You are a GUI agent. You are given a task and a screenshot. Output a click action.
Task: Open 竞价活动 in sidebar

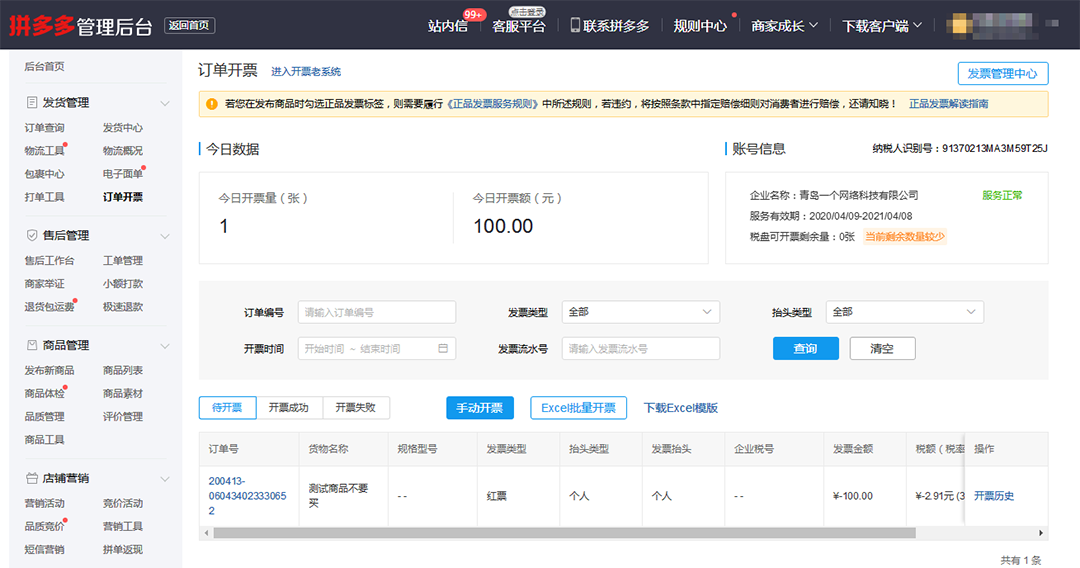tap(123, 503)
